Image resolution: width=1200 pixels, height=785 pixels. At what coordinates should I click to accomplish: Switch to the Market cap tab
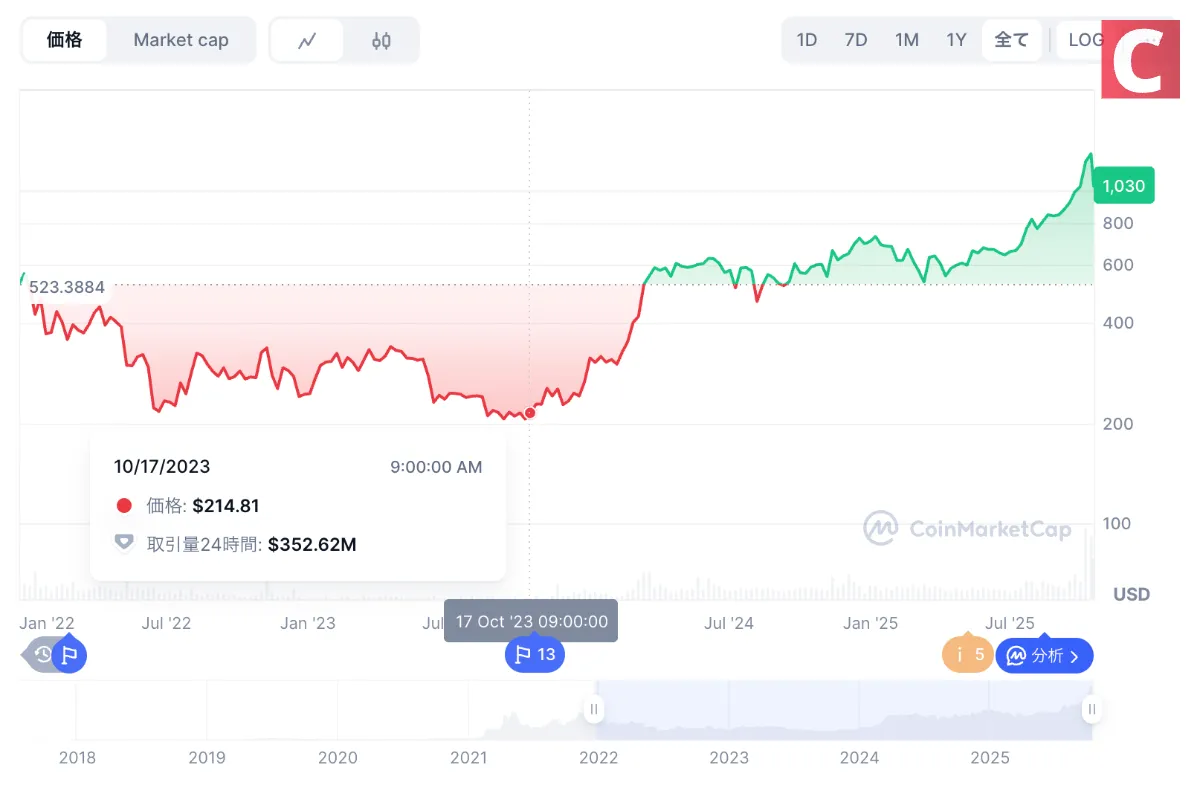181,40
